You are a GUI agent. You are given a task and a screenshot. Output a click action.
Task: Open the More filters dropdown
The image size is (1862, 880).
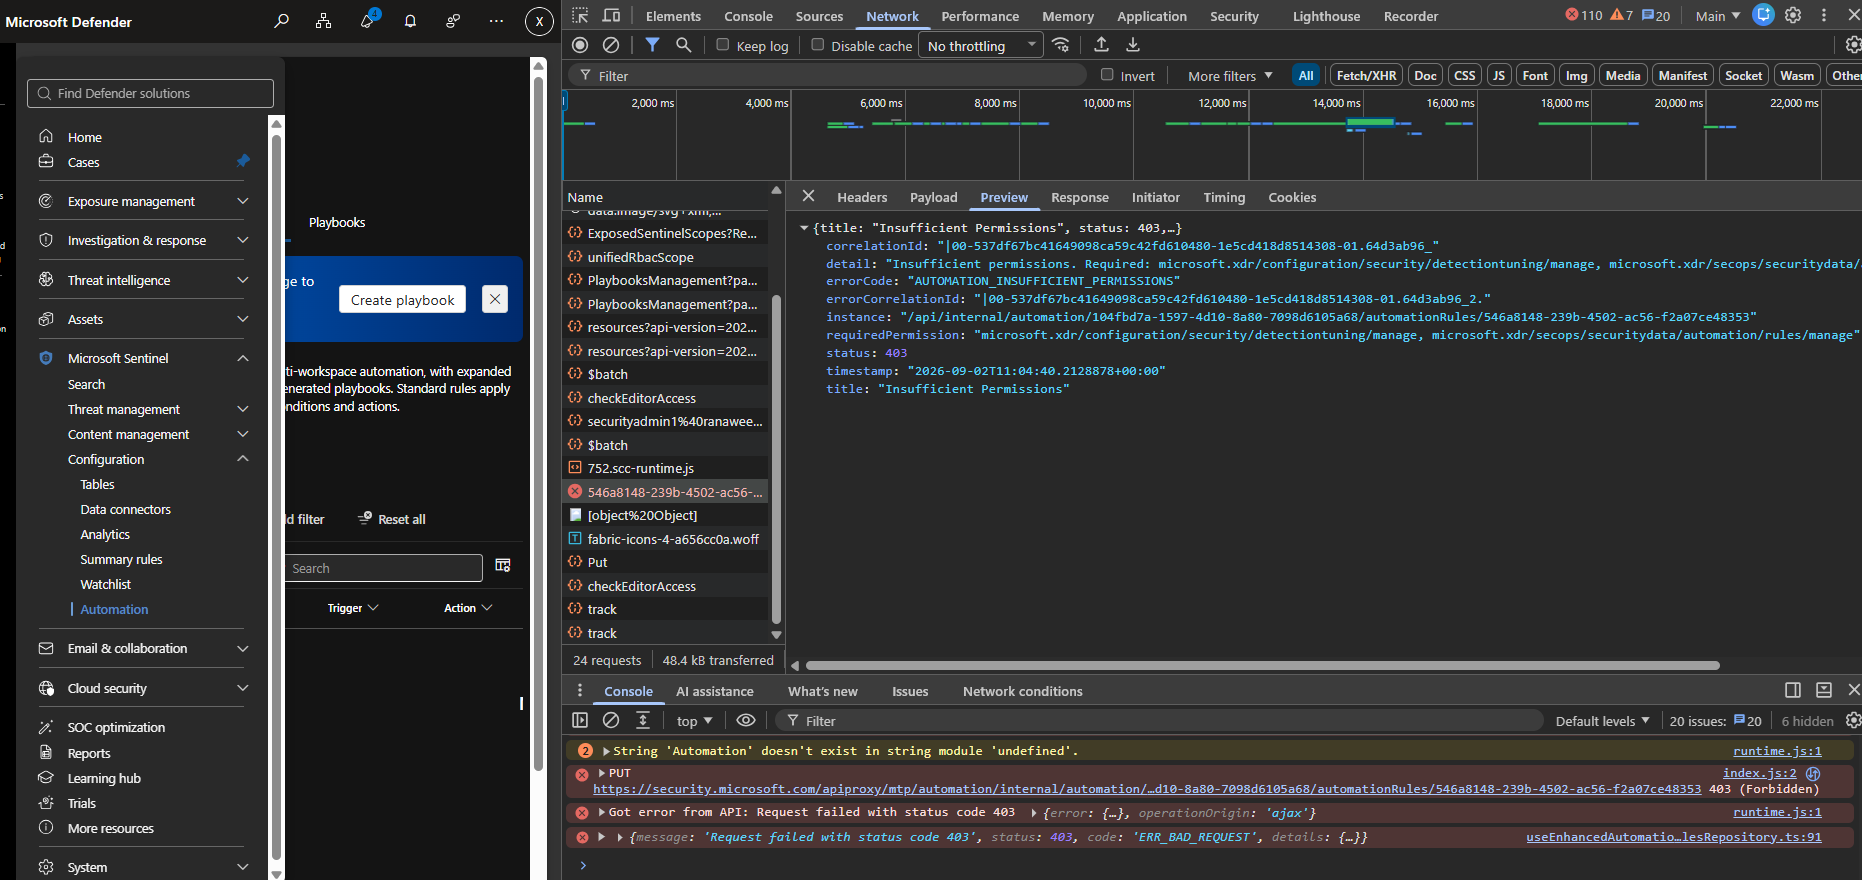1230,76
